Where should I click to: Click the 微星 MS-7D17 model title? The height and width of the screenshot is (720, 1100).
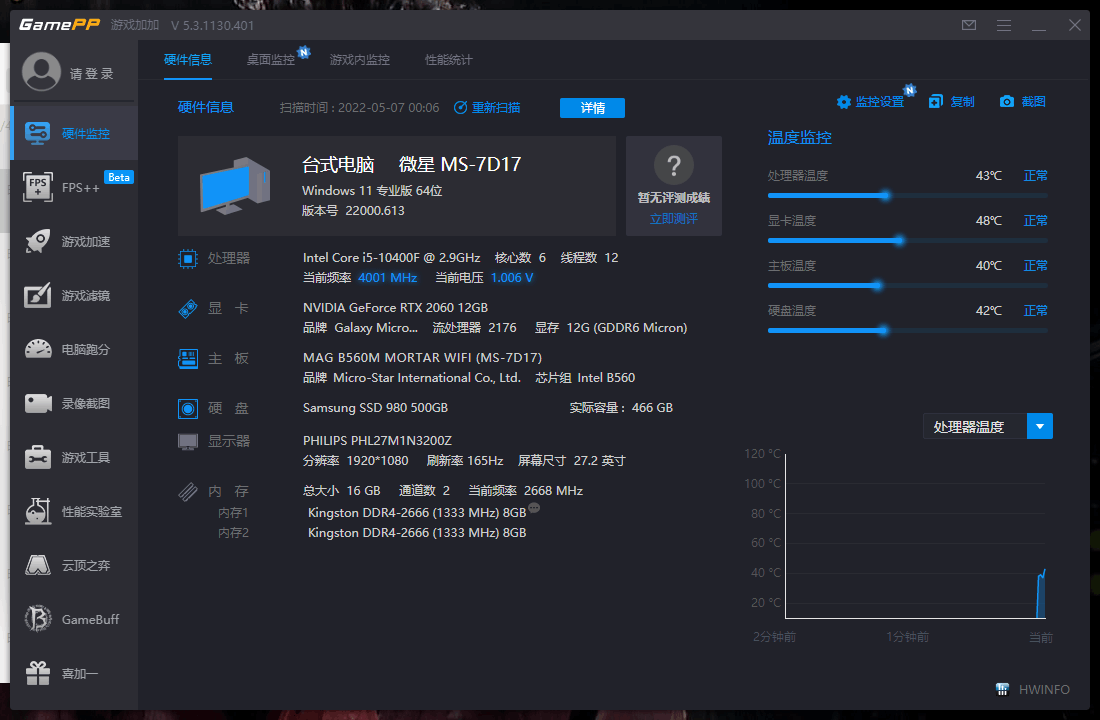tap(460, 165)
